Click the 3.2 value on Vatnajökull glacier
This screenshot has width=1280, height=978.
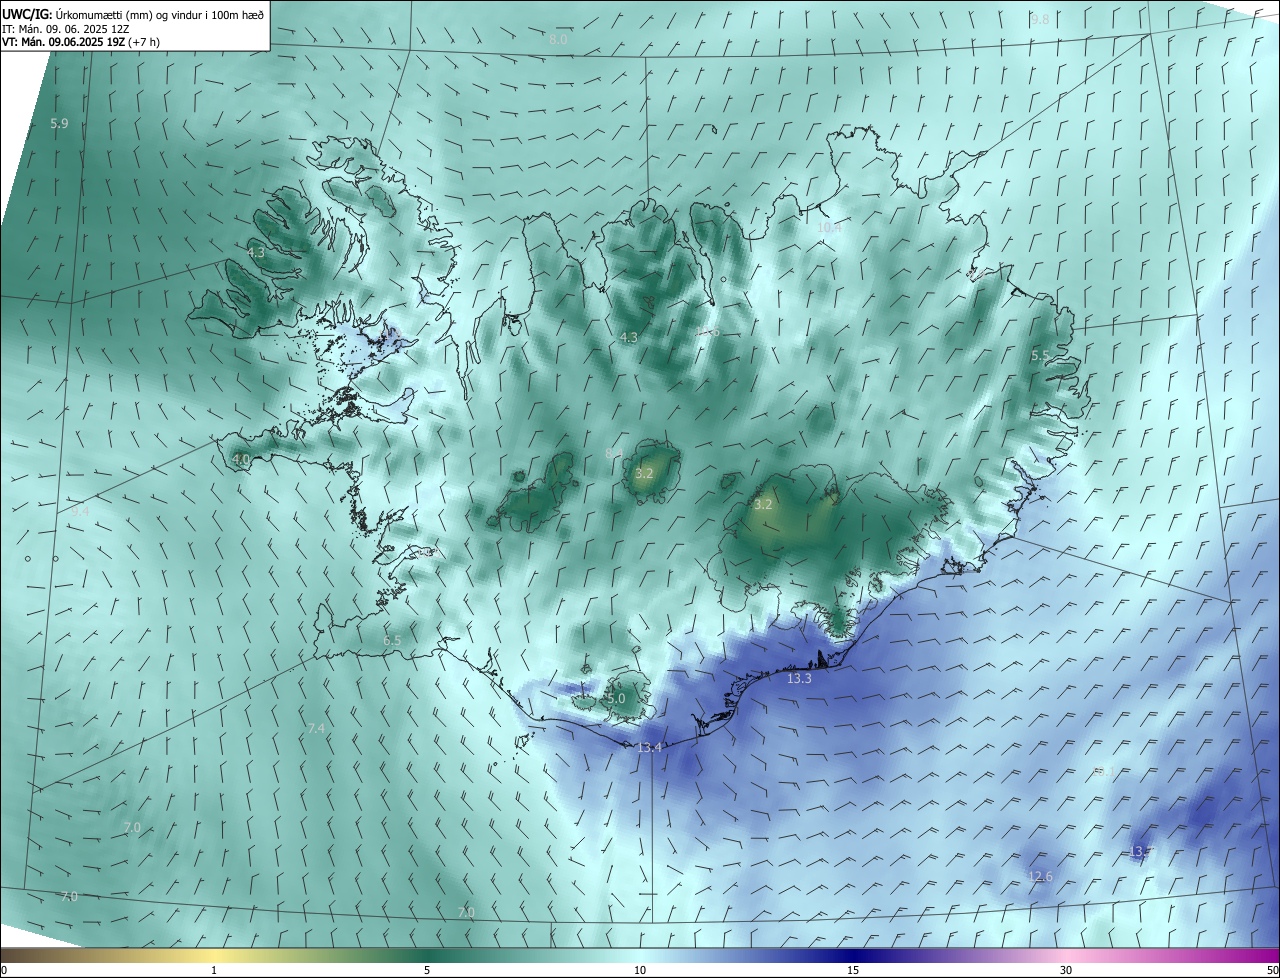point(763,505)
